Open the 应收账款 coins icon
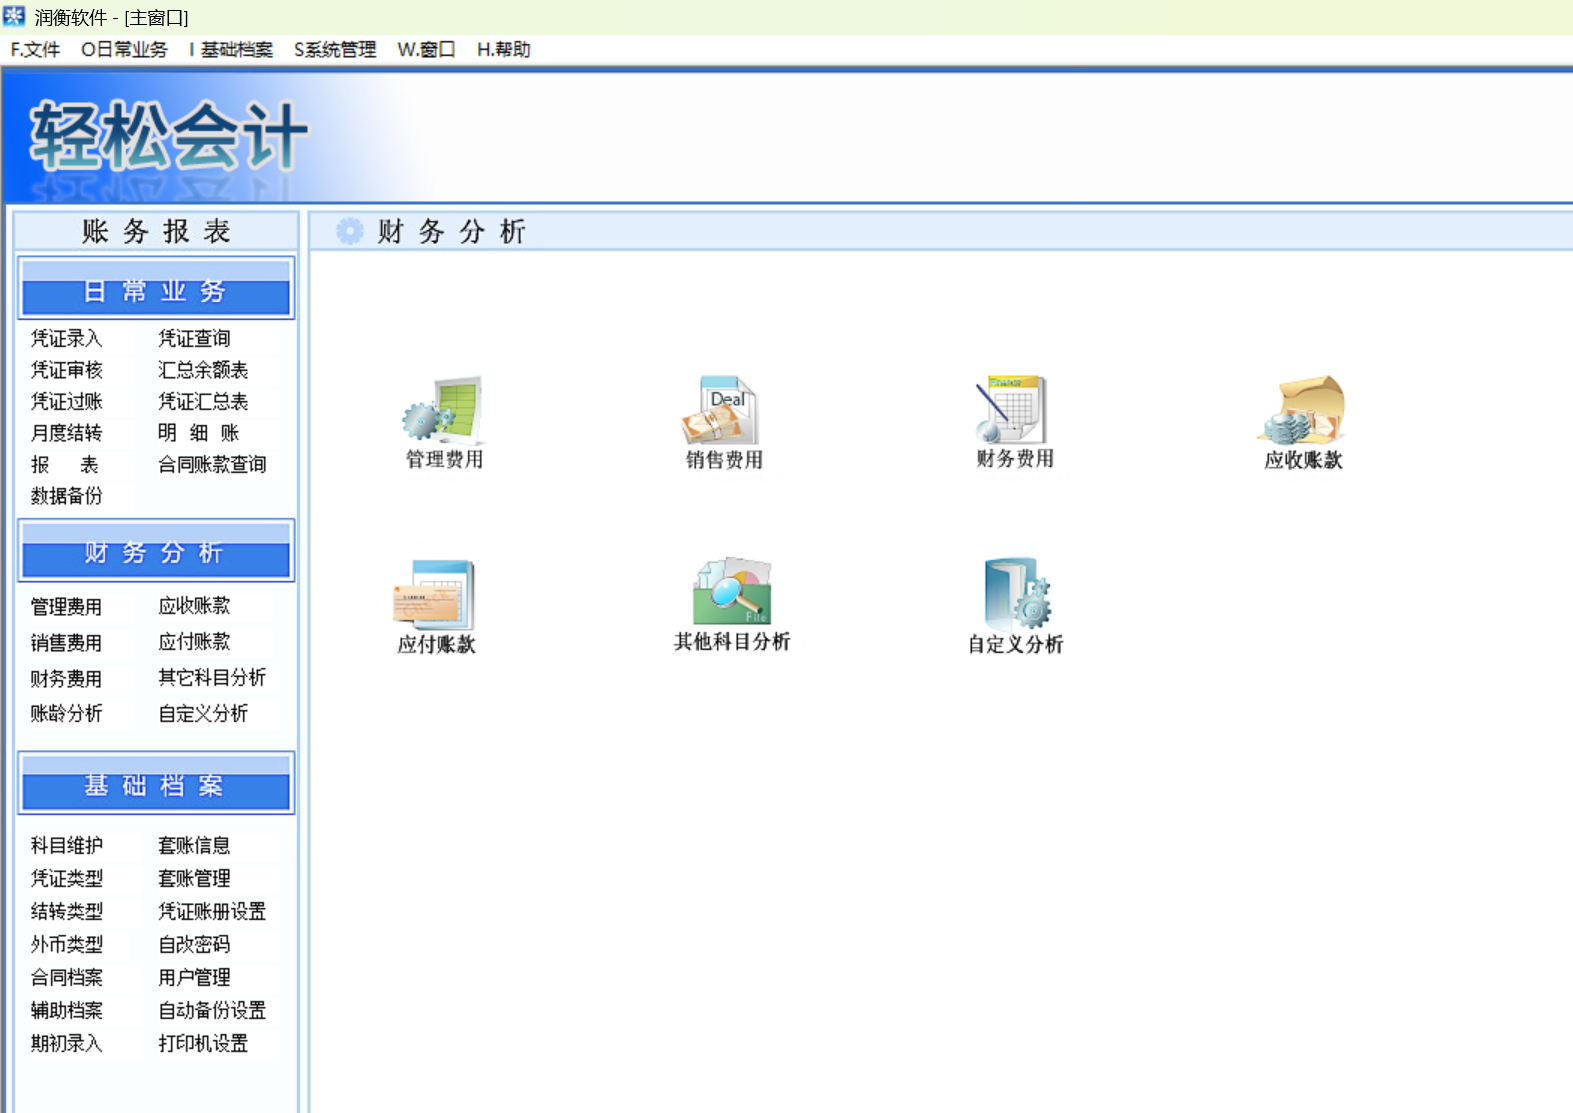The image size is (1573, 1113). [x=1301, y=410]
